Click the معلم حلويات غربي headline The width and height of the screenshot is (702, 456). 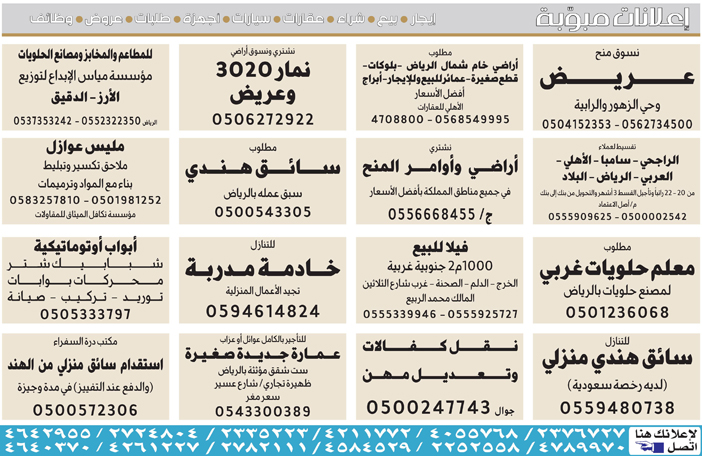click(617, 270)
